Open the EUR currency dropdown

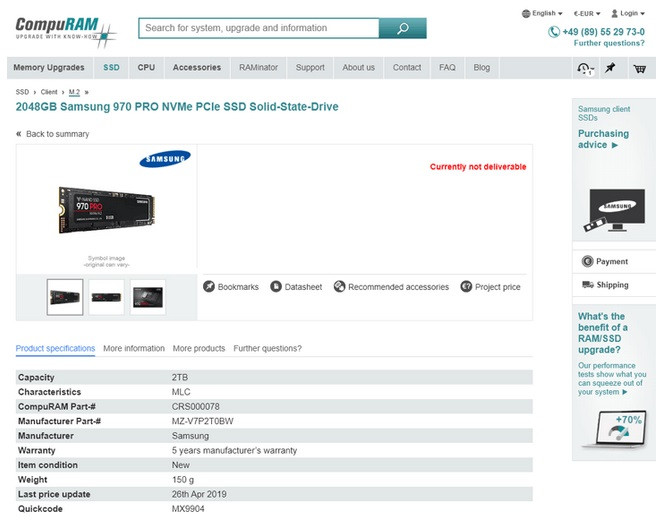click(x=586, y=14)
